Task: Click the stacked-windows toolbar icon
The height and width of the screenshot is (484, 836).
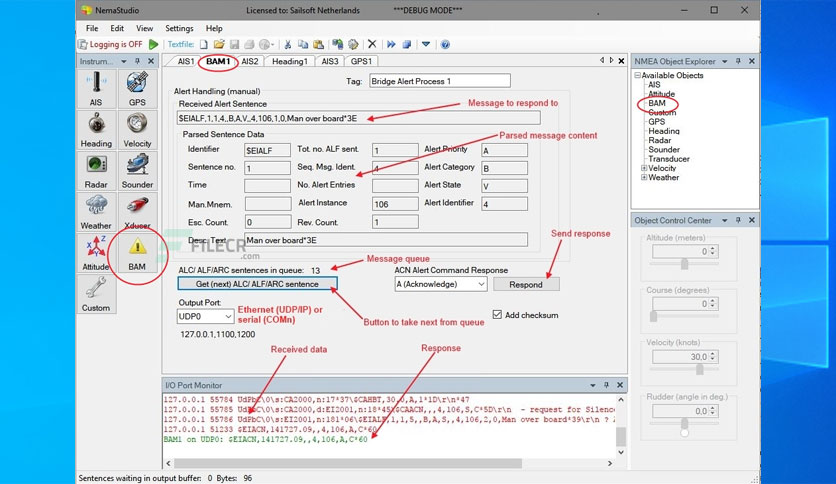Action: point(407,44)
